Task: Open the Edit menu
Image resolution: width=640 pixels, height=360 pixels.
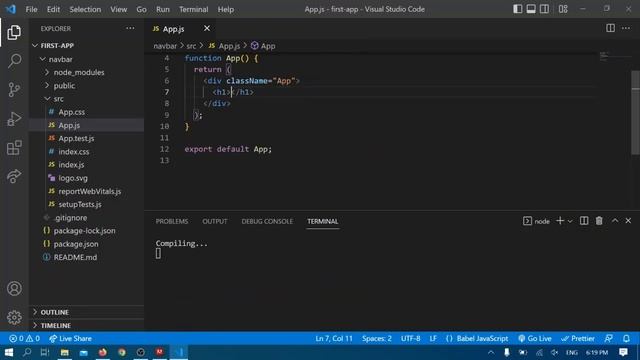Action: (x=53, y=9)
